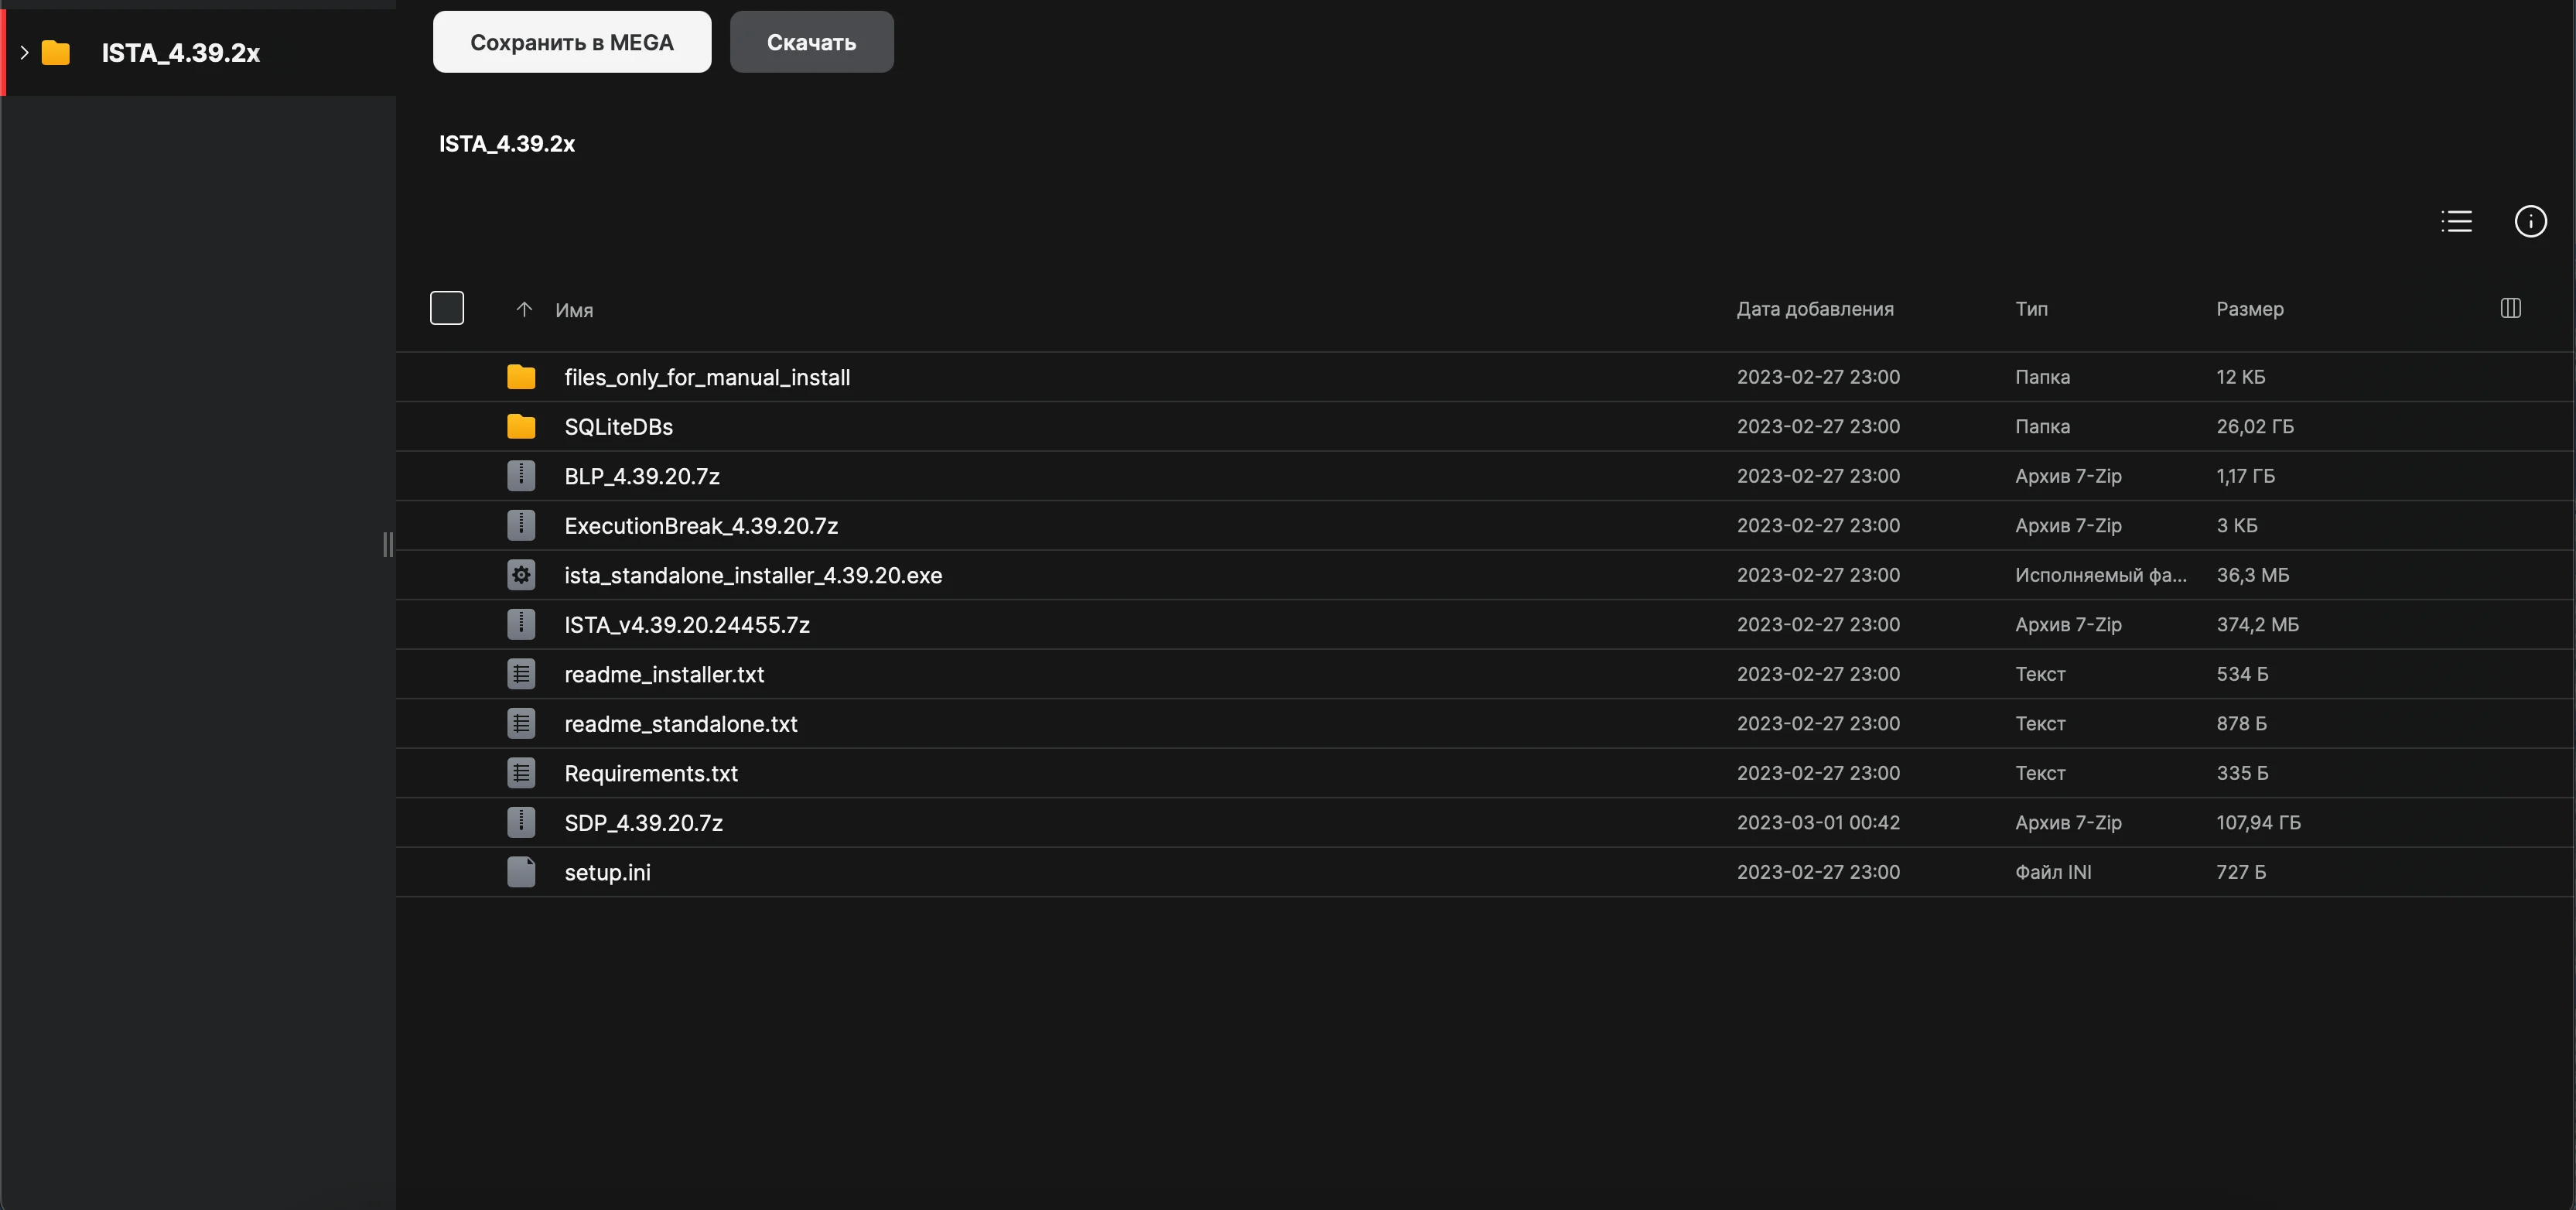The width and height of the screenshot is (2576, 1210).
Task: Click the files_only_for_manual_install folder icon
Action: tap(521, 377)
